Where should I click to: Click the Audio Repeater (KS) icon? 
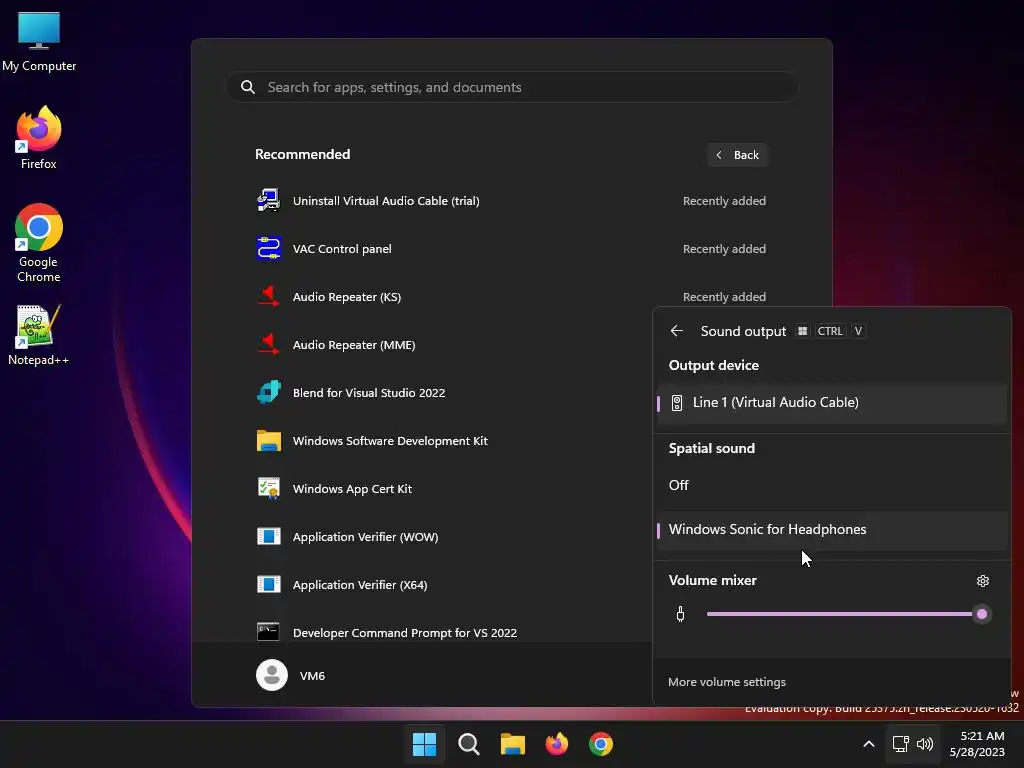268,296
